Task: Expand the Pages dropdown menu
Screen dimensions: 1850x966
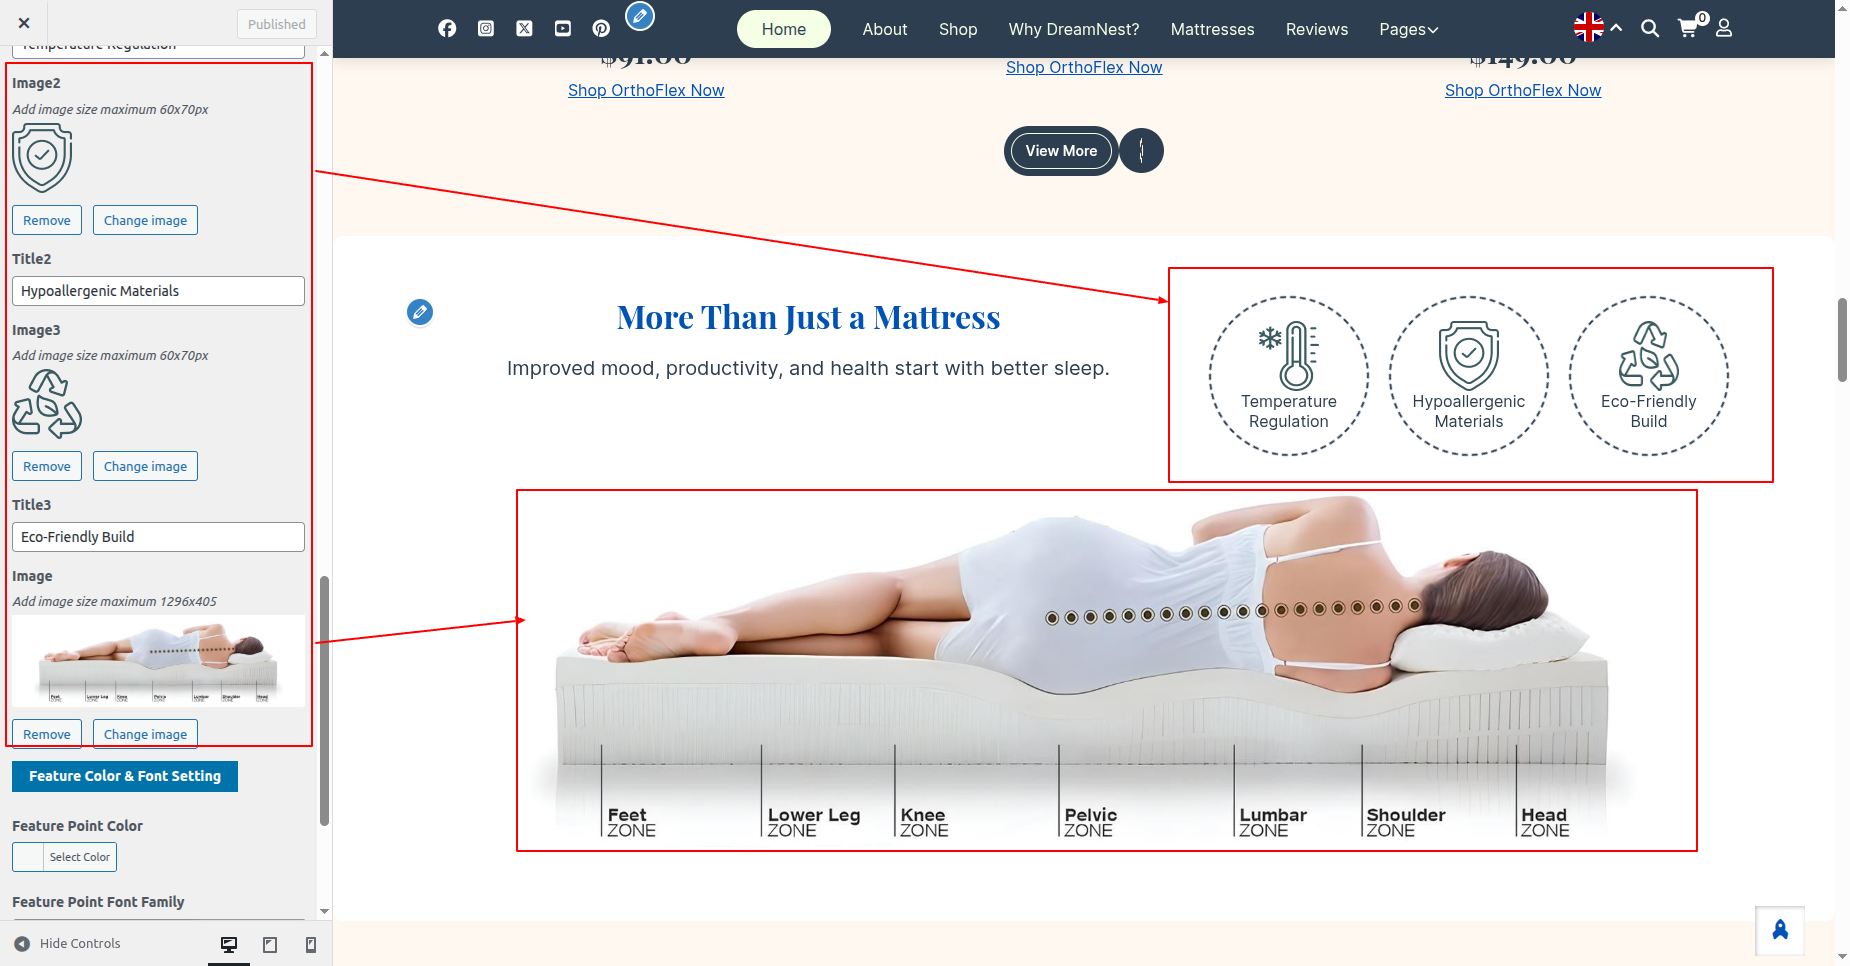Action: (1408, 30)
